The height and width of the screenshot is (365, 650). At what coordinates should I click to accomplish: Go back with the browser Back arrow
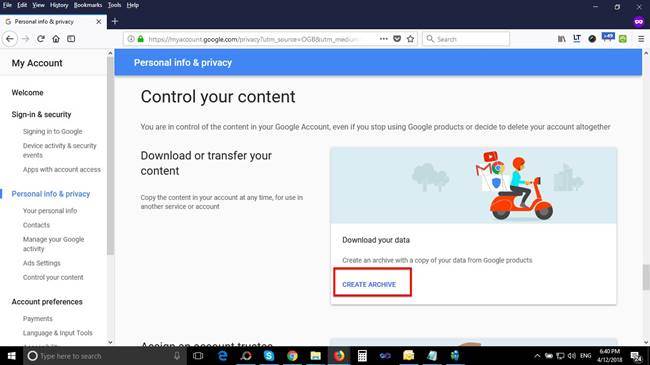point(10,39)
